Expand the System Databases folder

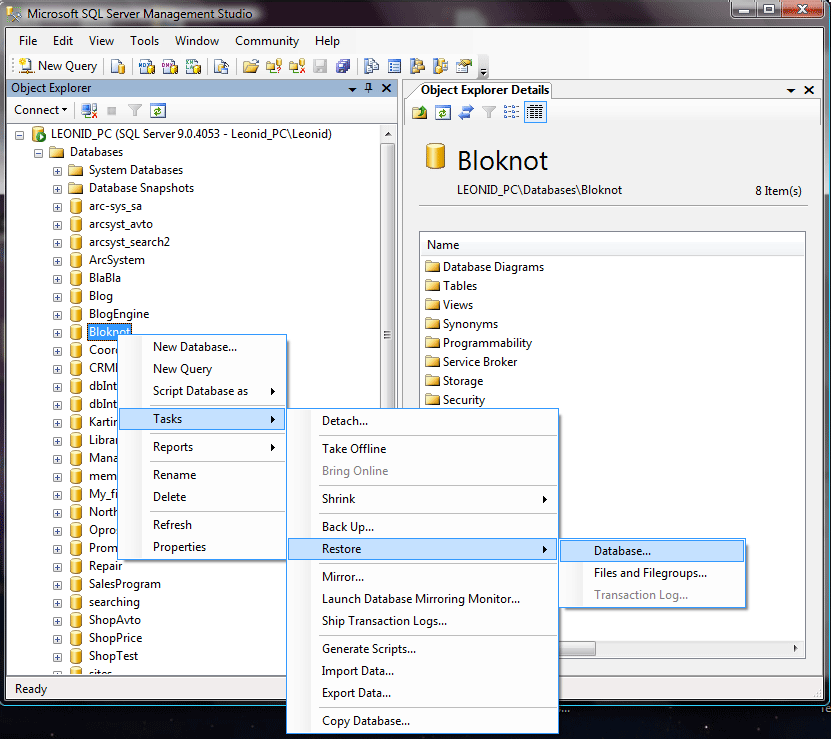(57, 171)
